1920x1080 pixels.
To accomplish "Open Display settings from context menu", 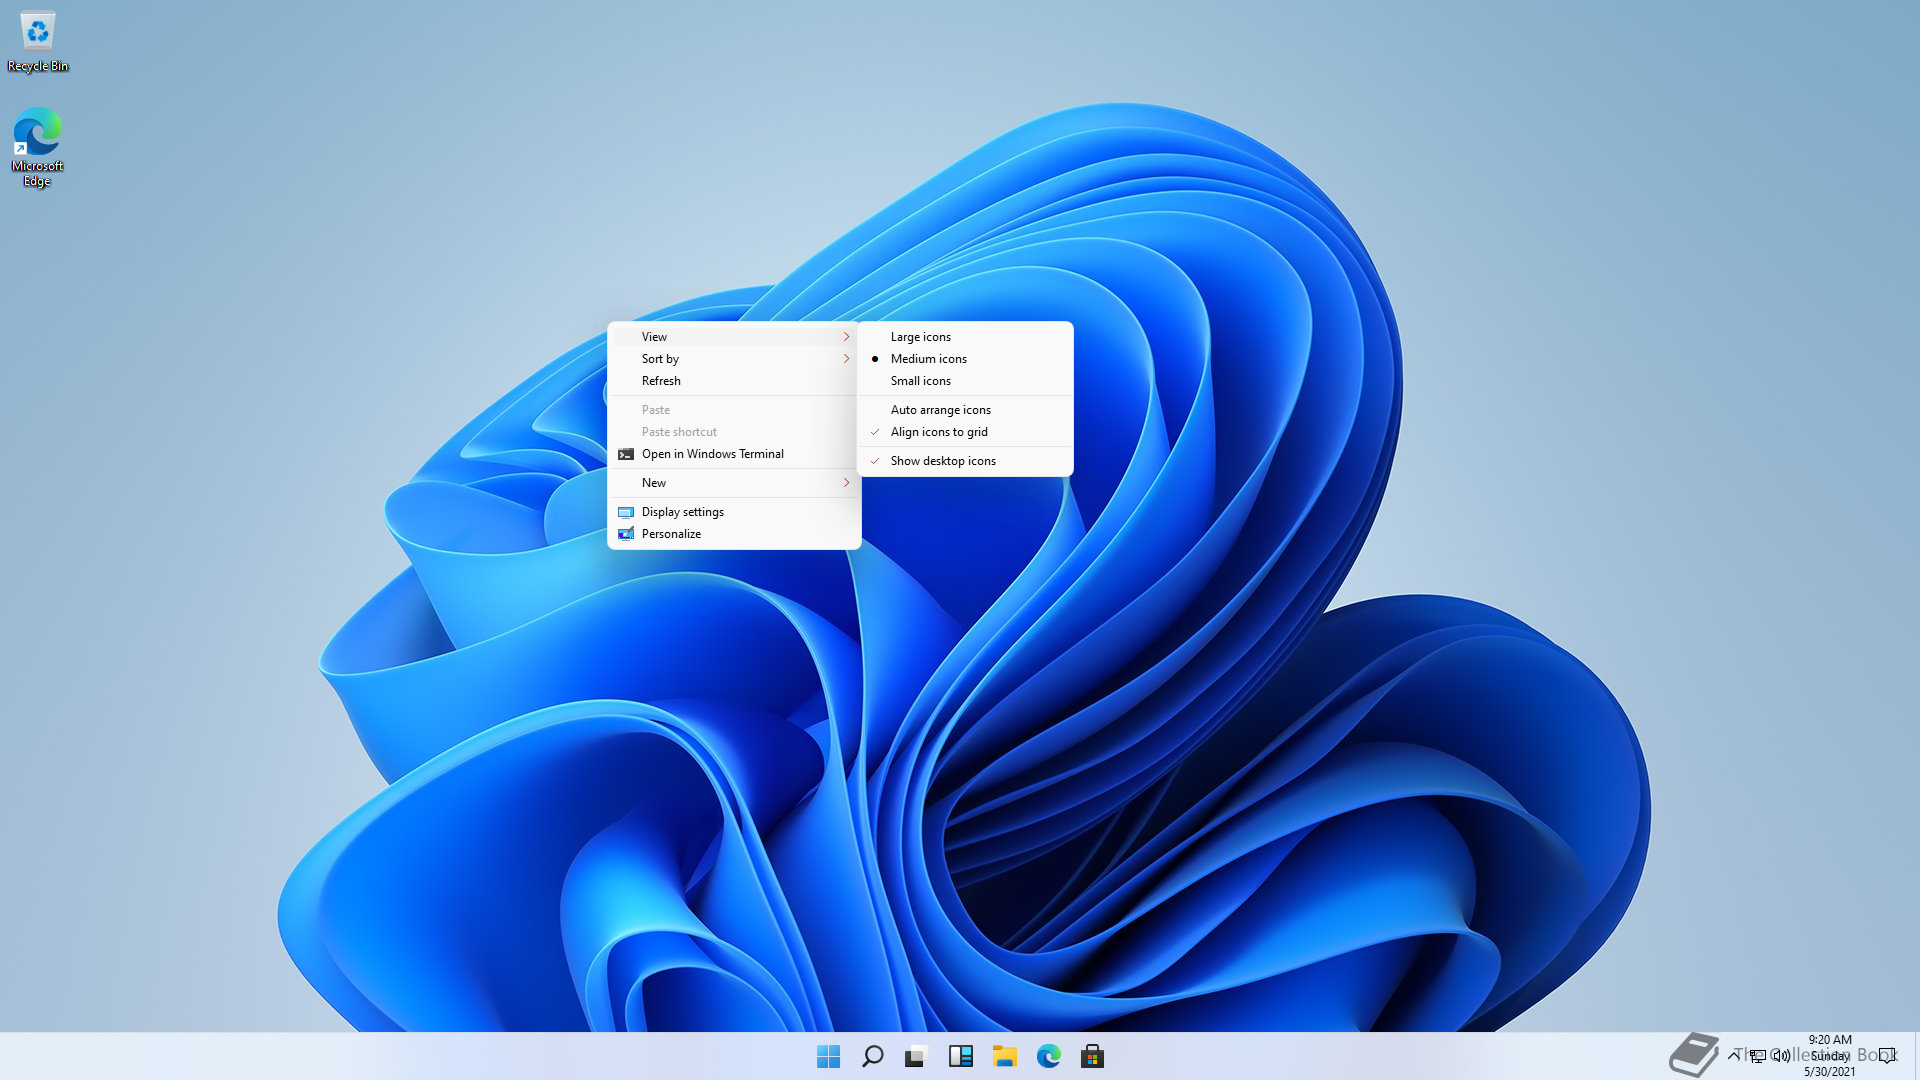I will click(734, 512).
